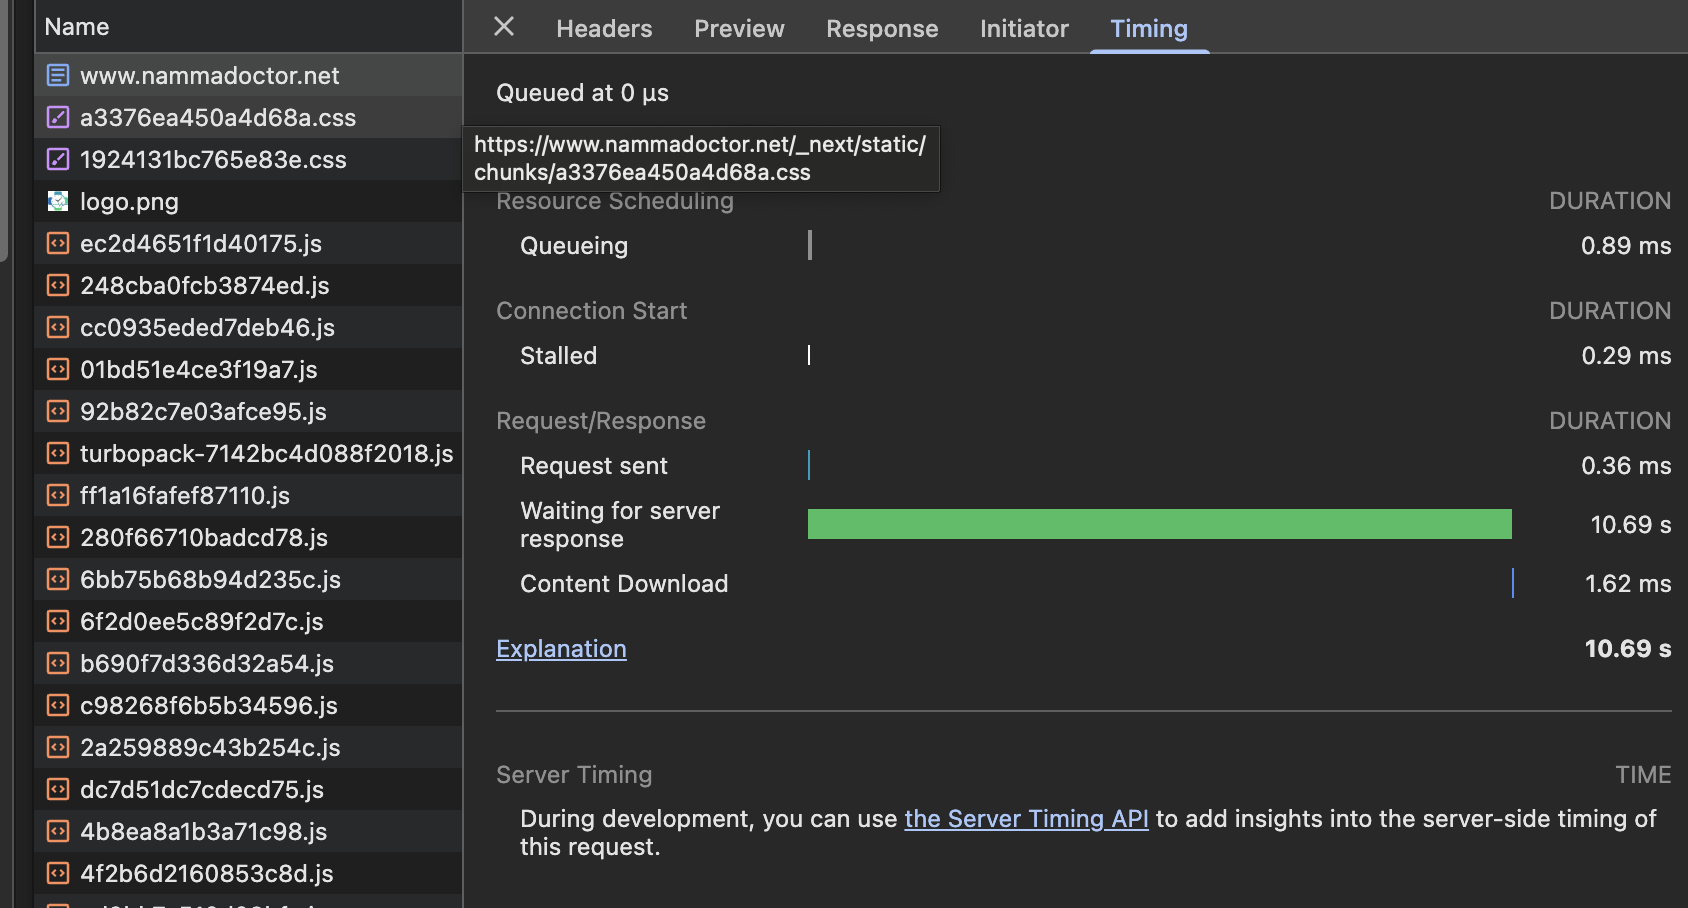The width and height of the screenshot is (1688, 908).
Task: Click script icon of turbopack-7142bc4d088f2018.js
Action: 58,453
